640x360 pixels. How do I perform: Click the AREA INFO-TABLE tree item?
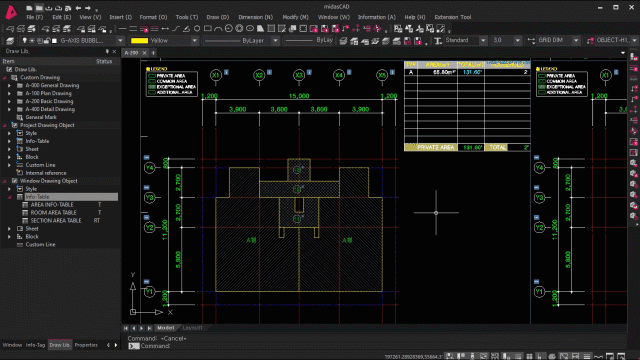52,204
